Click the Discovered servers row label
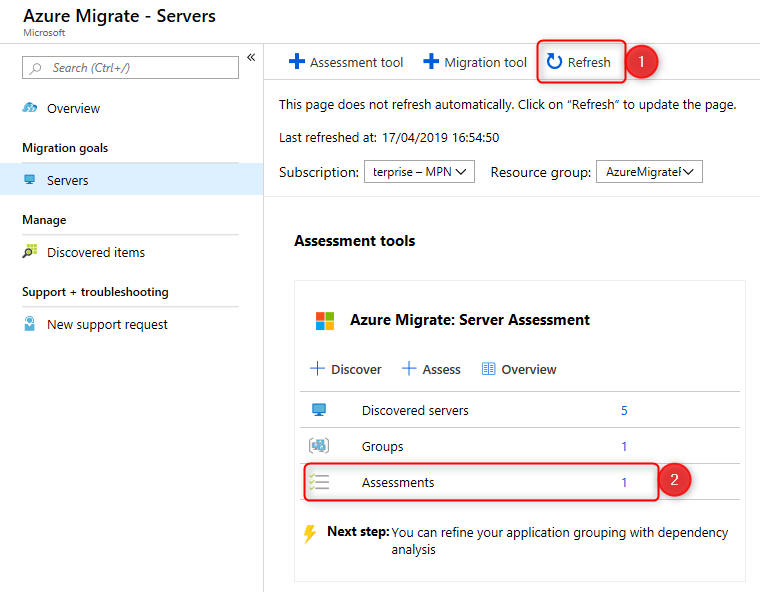This screenshot has width=760, height=592. (415, 411)
